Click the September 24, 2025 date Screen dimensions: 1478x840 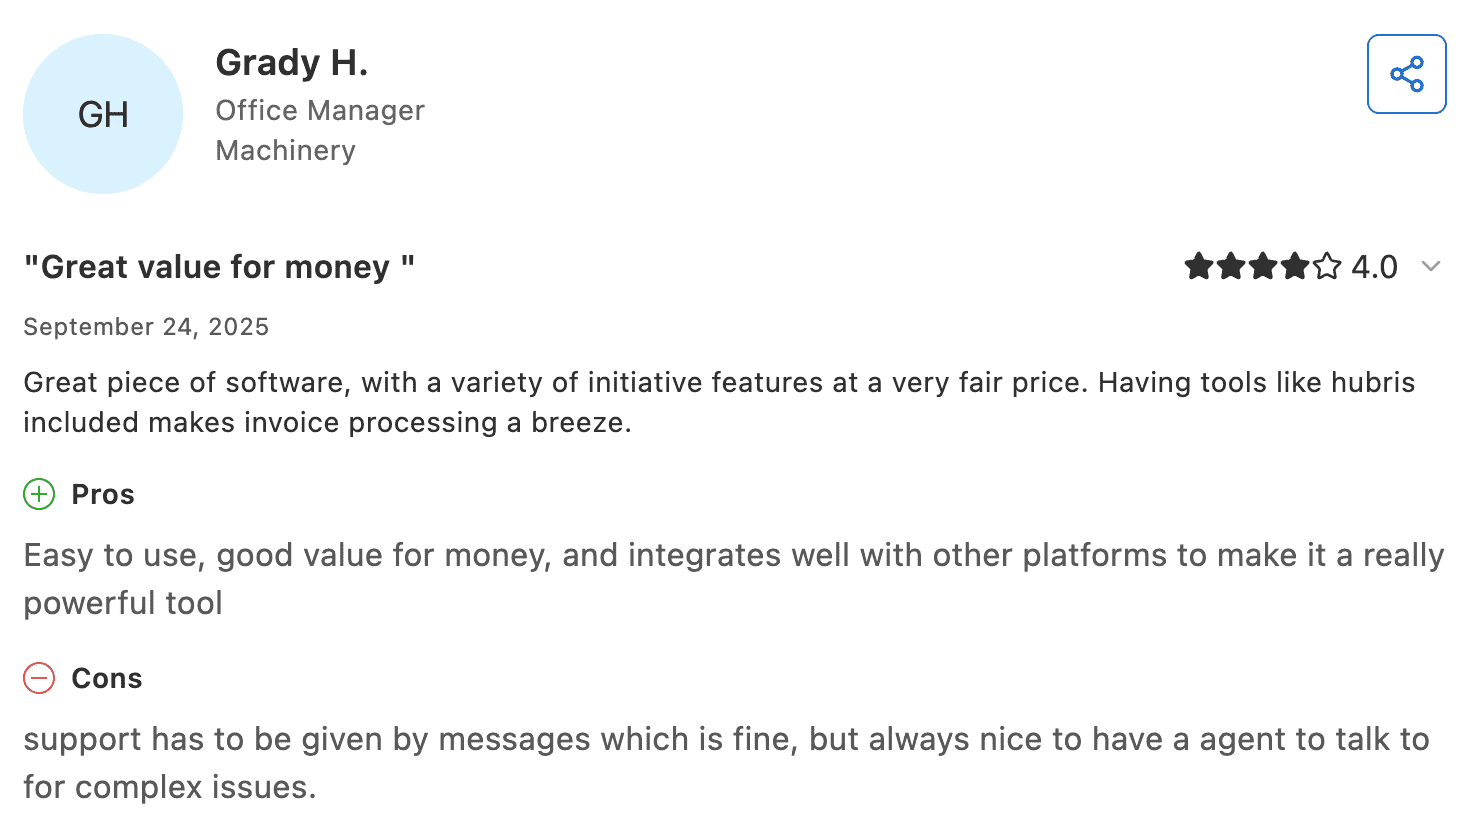(x=146, y=327)
